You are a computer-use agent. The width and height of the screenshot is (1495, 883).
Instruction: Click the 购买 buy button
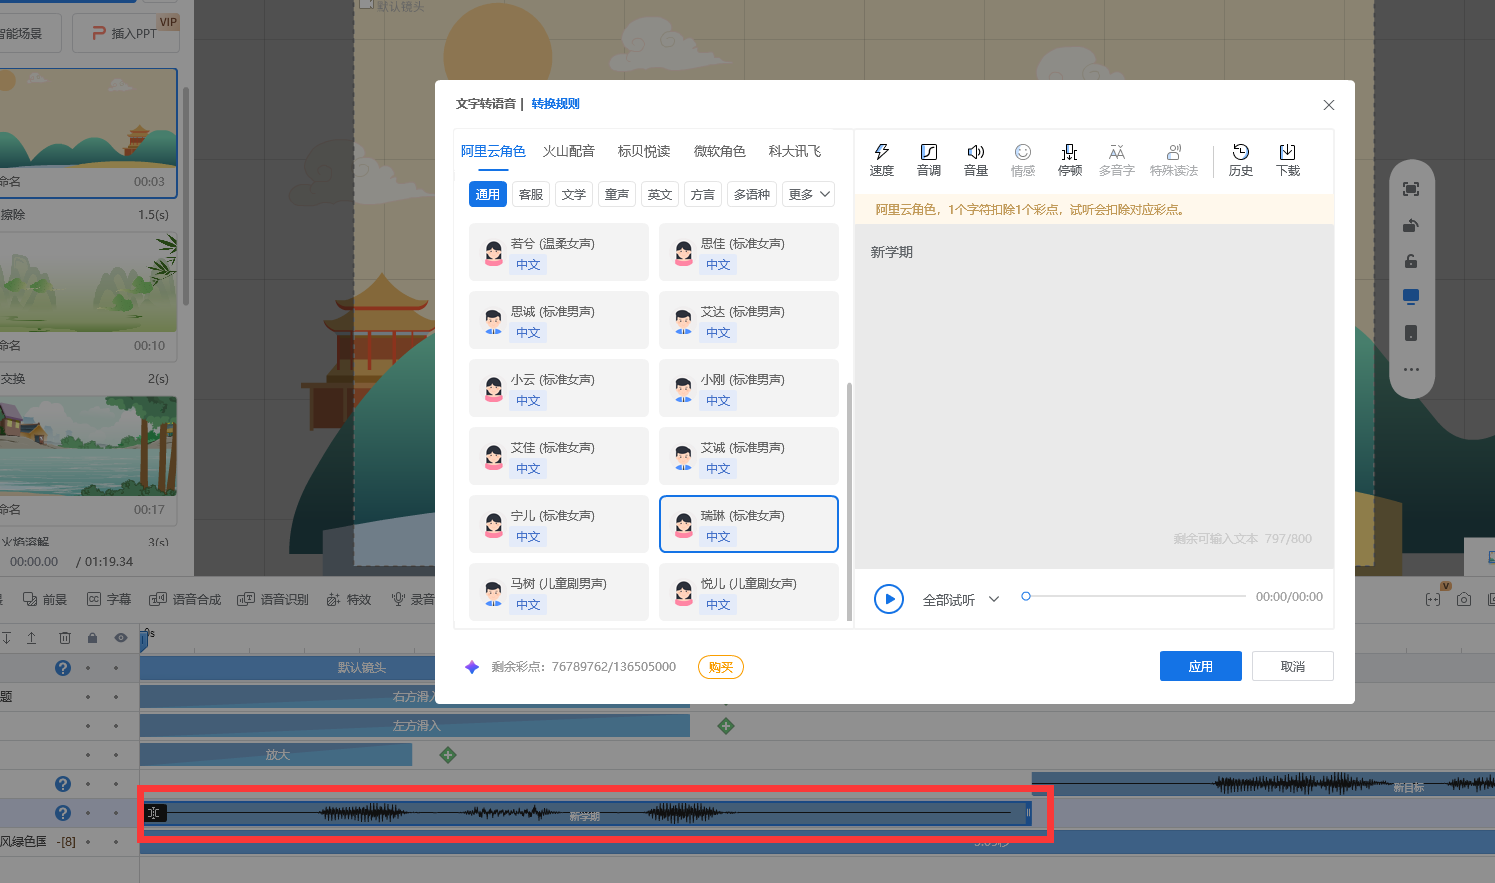tap(720, 667)
